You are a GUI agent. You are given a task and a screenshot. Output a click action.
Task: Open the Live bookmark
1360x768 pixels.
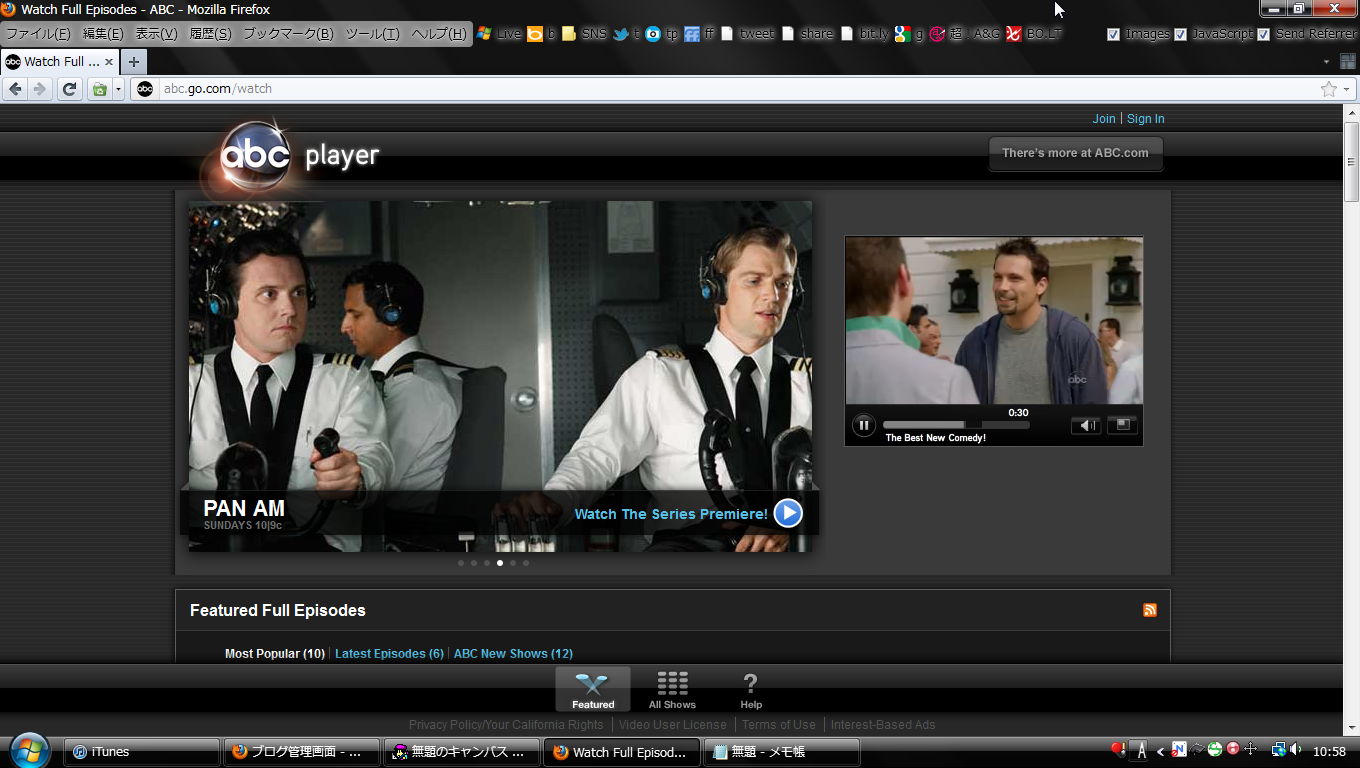click(499, 34)
